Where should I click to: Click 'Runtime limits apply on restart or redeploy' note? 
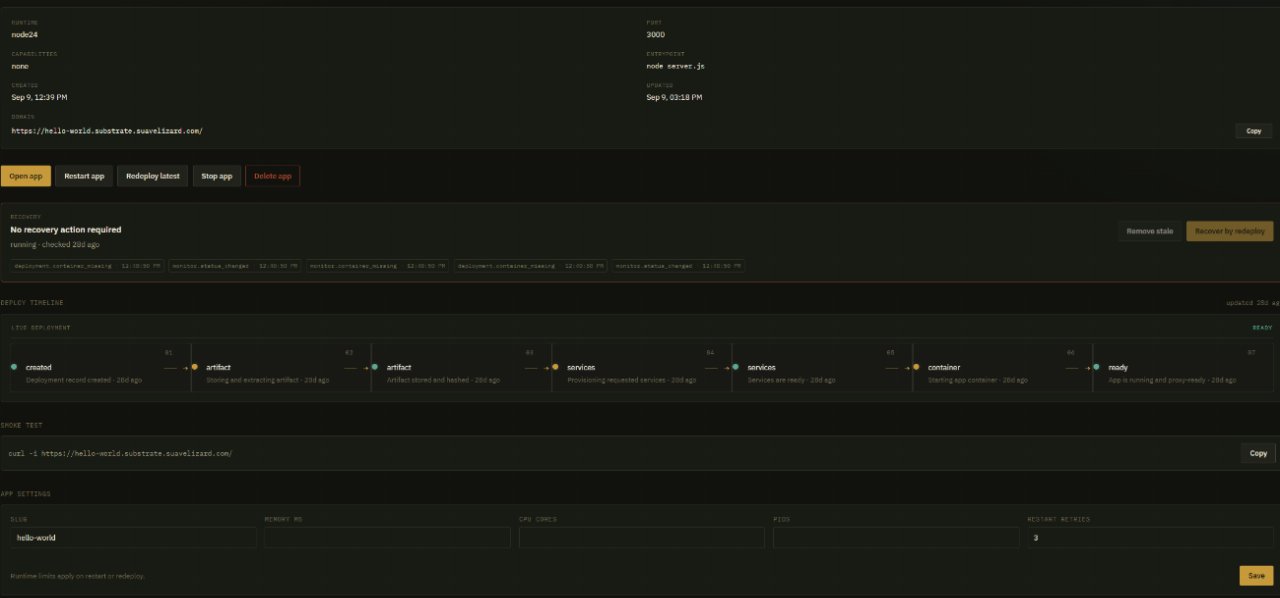click(x=77, y=576)
